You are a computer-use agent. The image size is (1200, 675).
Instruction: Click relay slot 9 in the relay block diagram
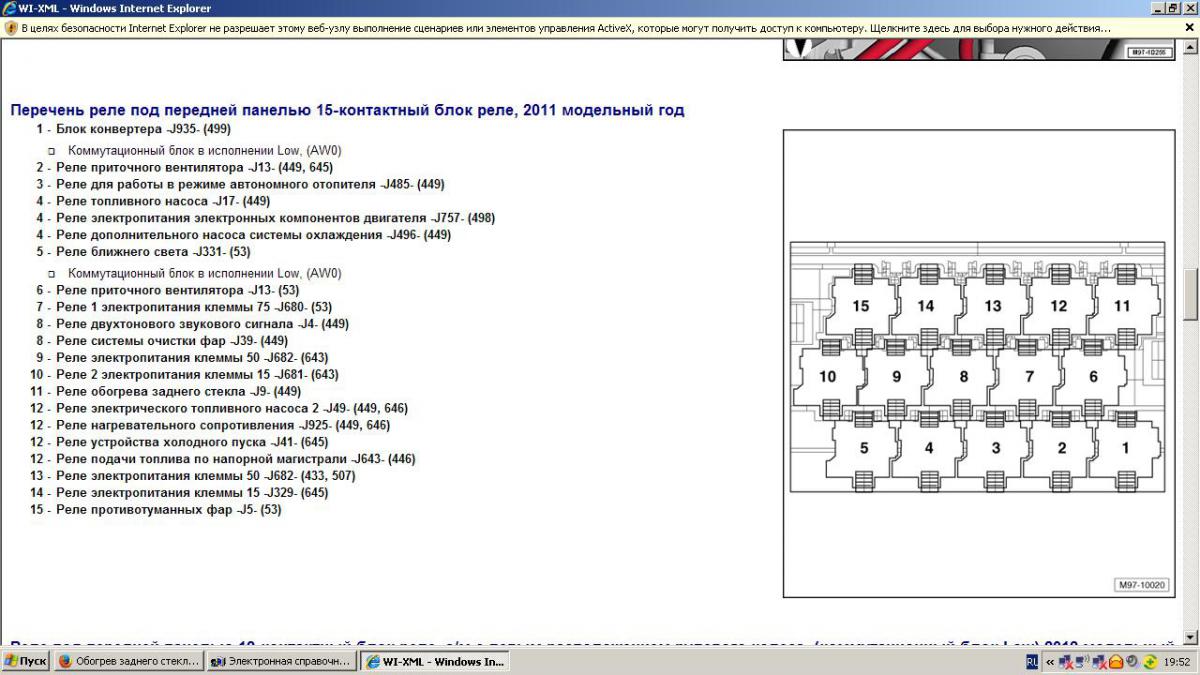point(896,377)
